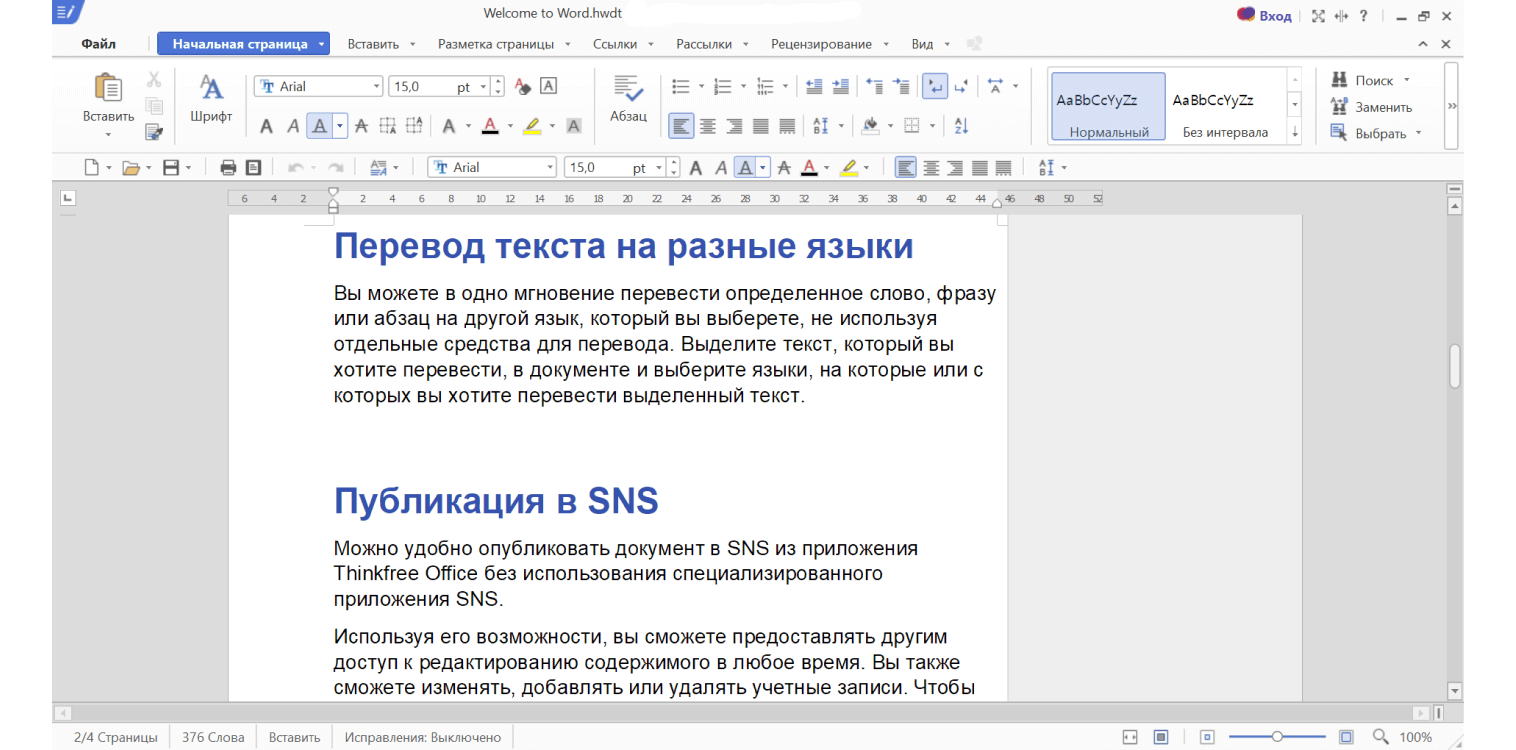Click the gray character shading A icon
Viewport: 1516px width, 750px height.
pyautogui.click(x=574, y=126)
